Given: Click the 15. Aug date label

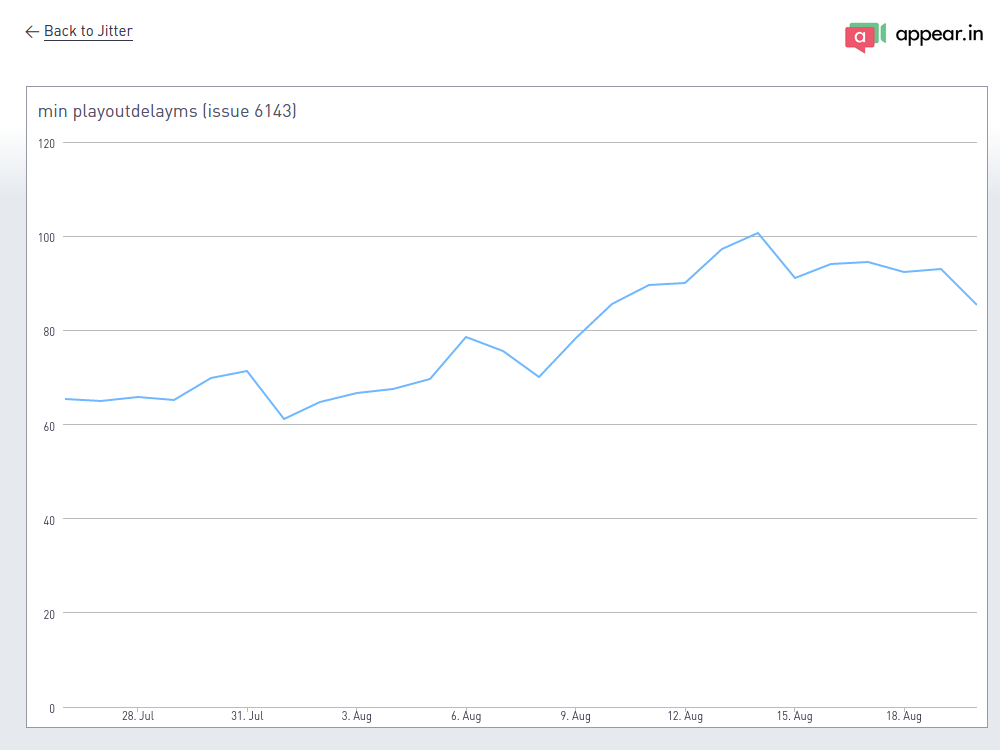Looking at the screenshot, I should click(x=795, y=716).
